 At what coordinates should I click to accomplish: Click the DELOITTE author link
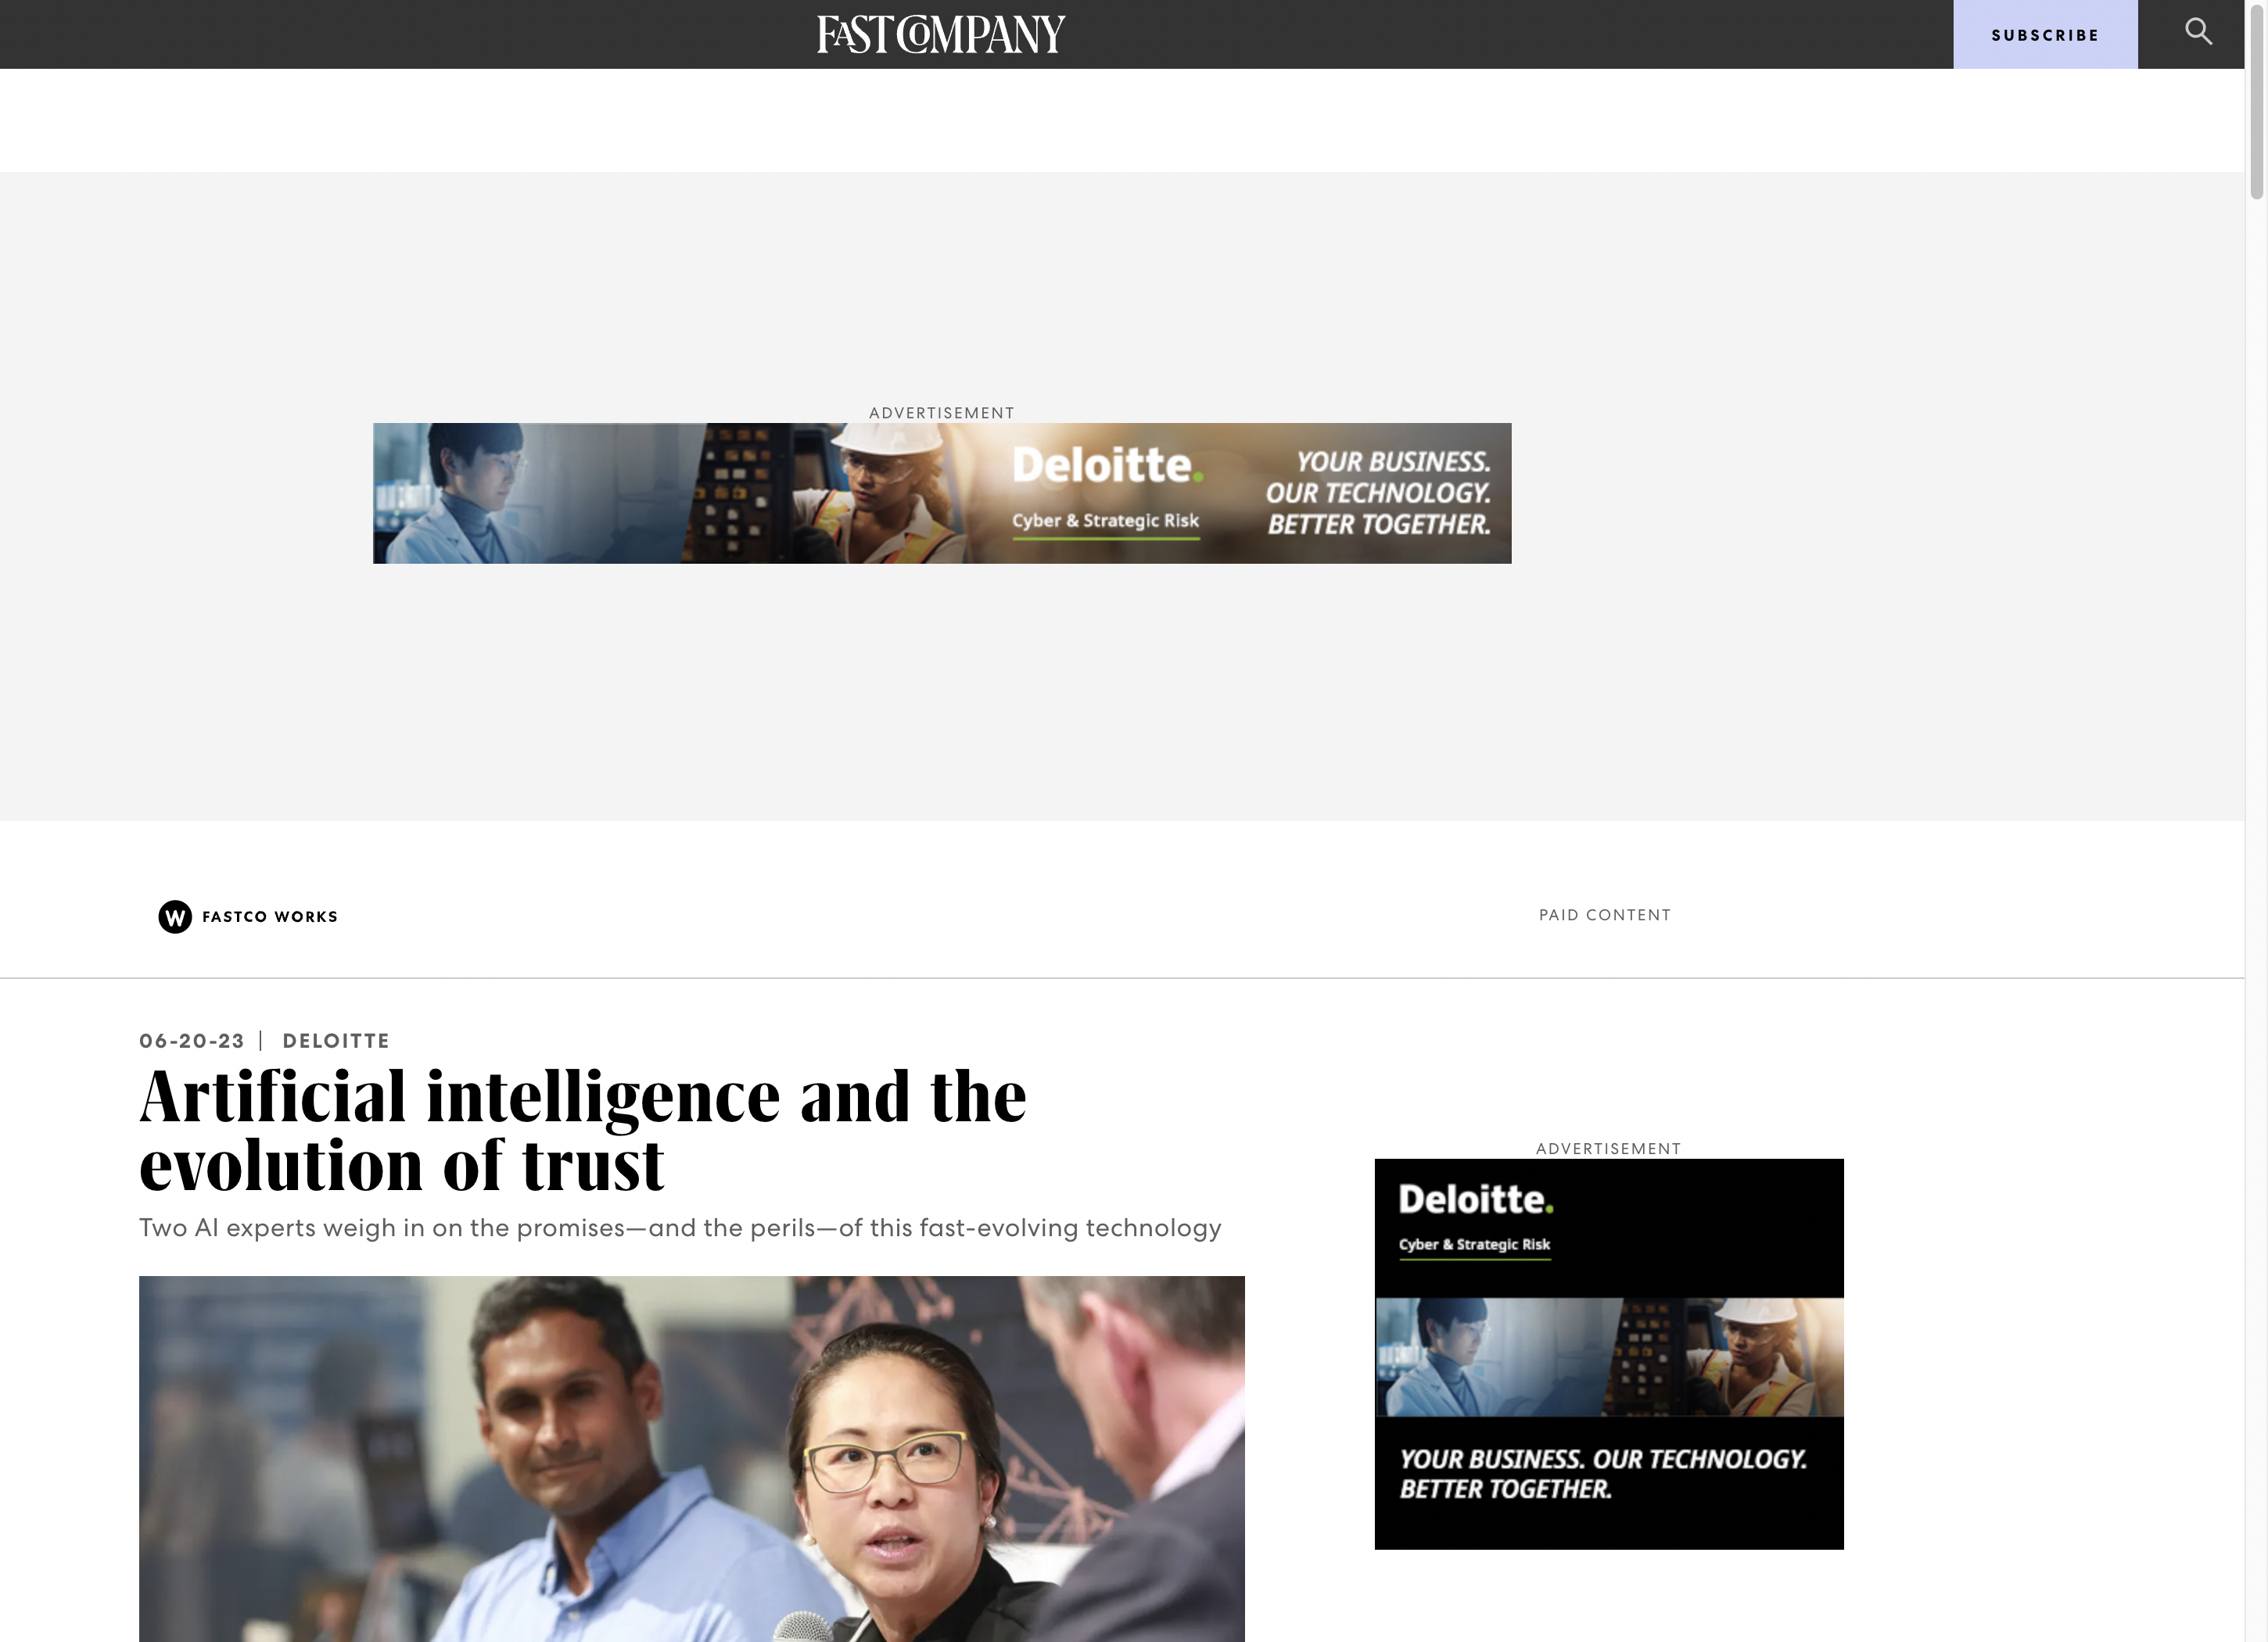[x=336, y=1041]
